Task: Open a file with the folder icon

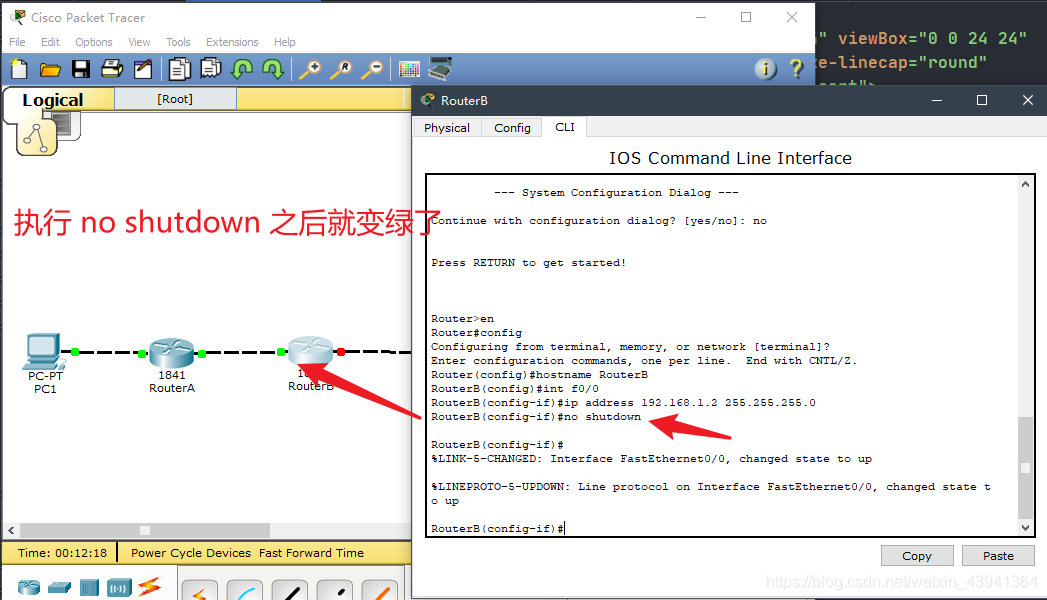Action: pyautogui.click(x=50, y=69)
